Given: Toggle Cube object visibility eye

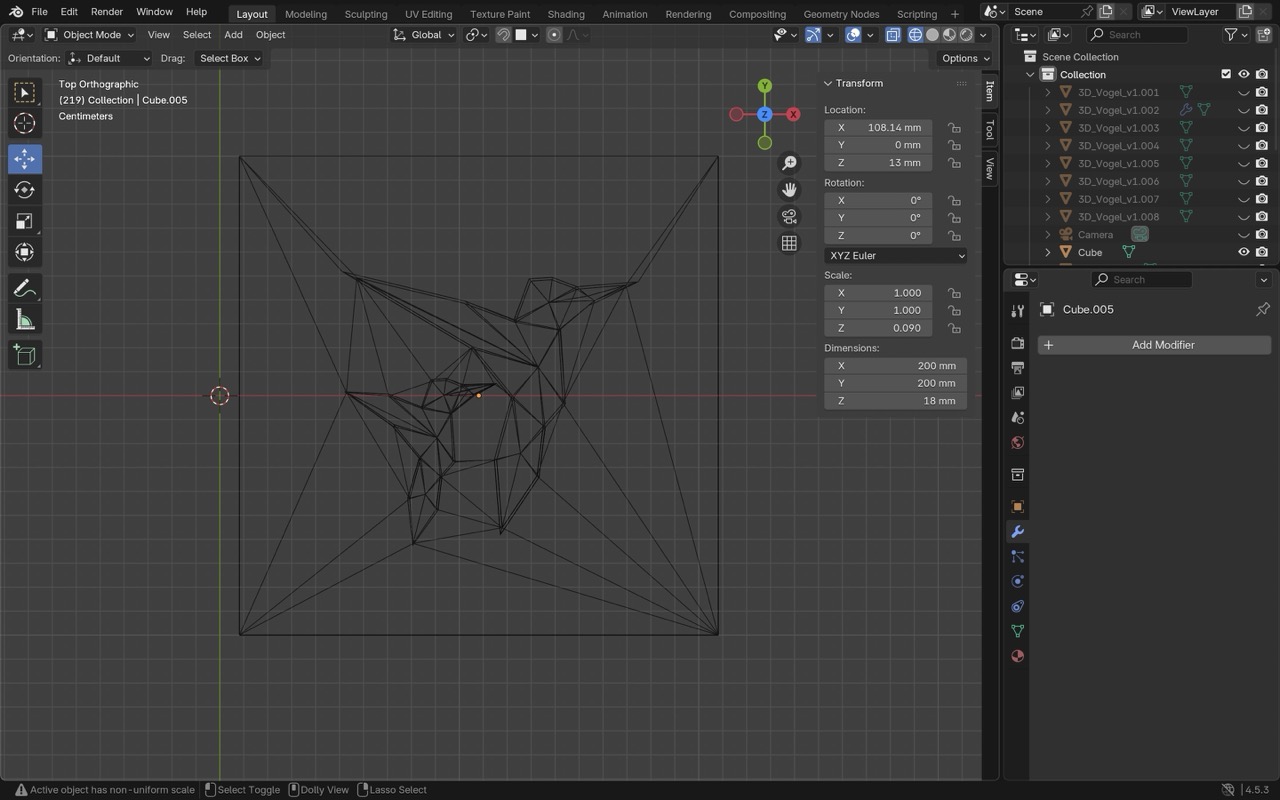Looking at the screenshot, I should click(x=1244, y=252).
